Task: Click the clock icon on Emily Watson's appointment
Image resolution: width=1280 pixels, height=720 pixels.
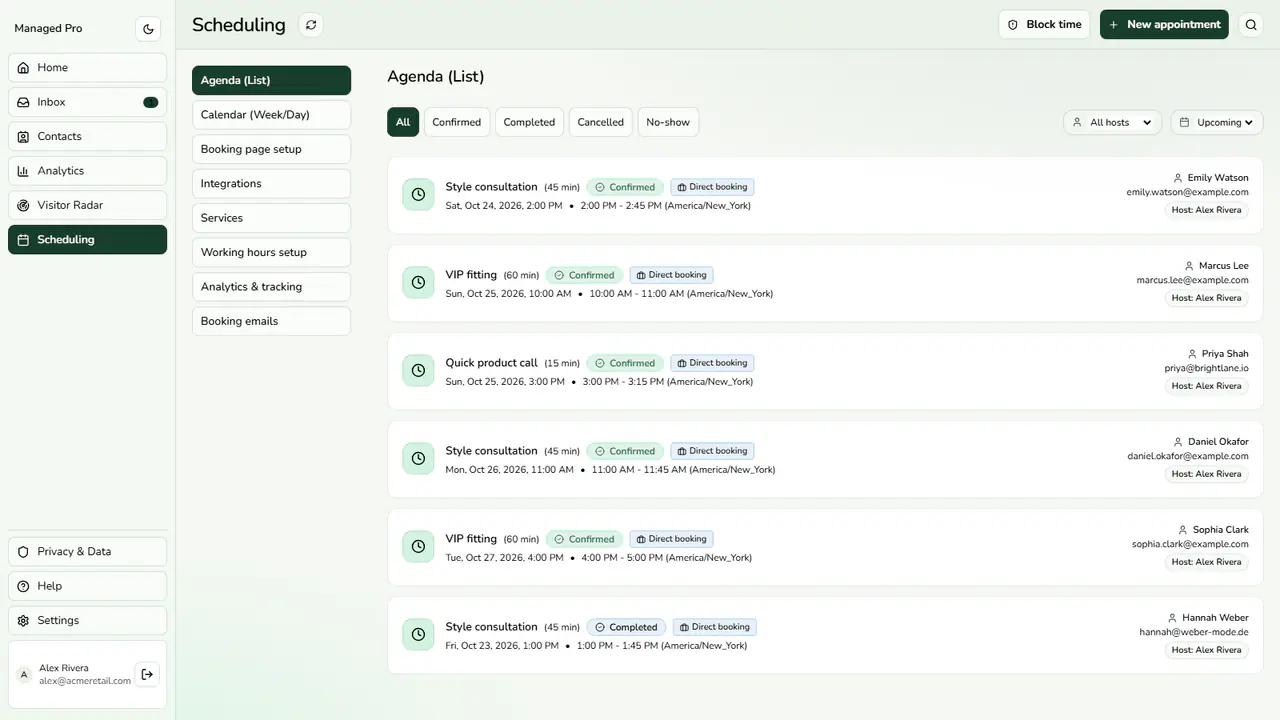Action: point(418,195)
